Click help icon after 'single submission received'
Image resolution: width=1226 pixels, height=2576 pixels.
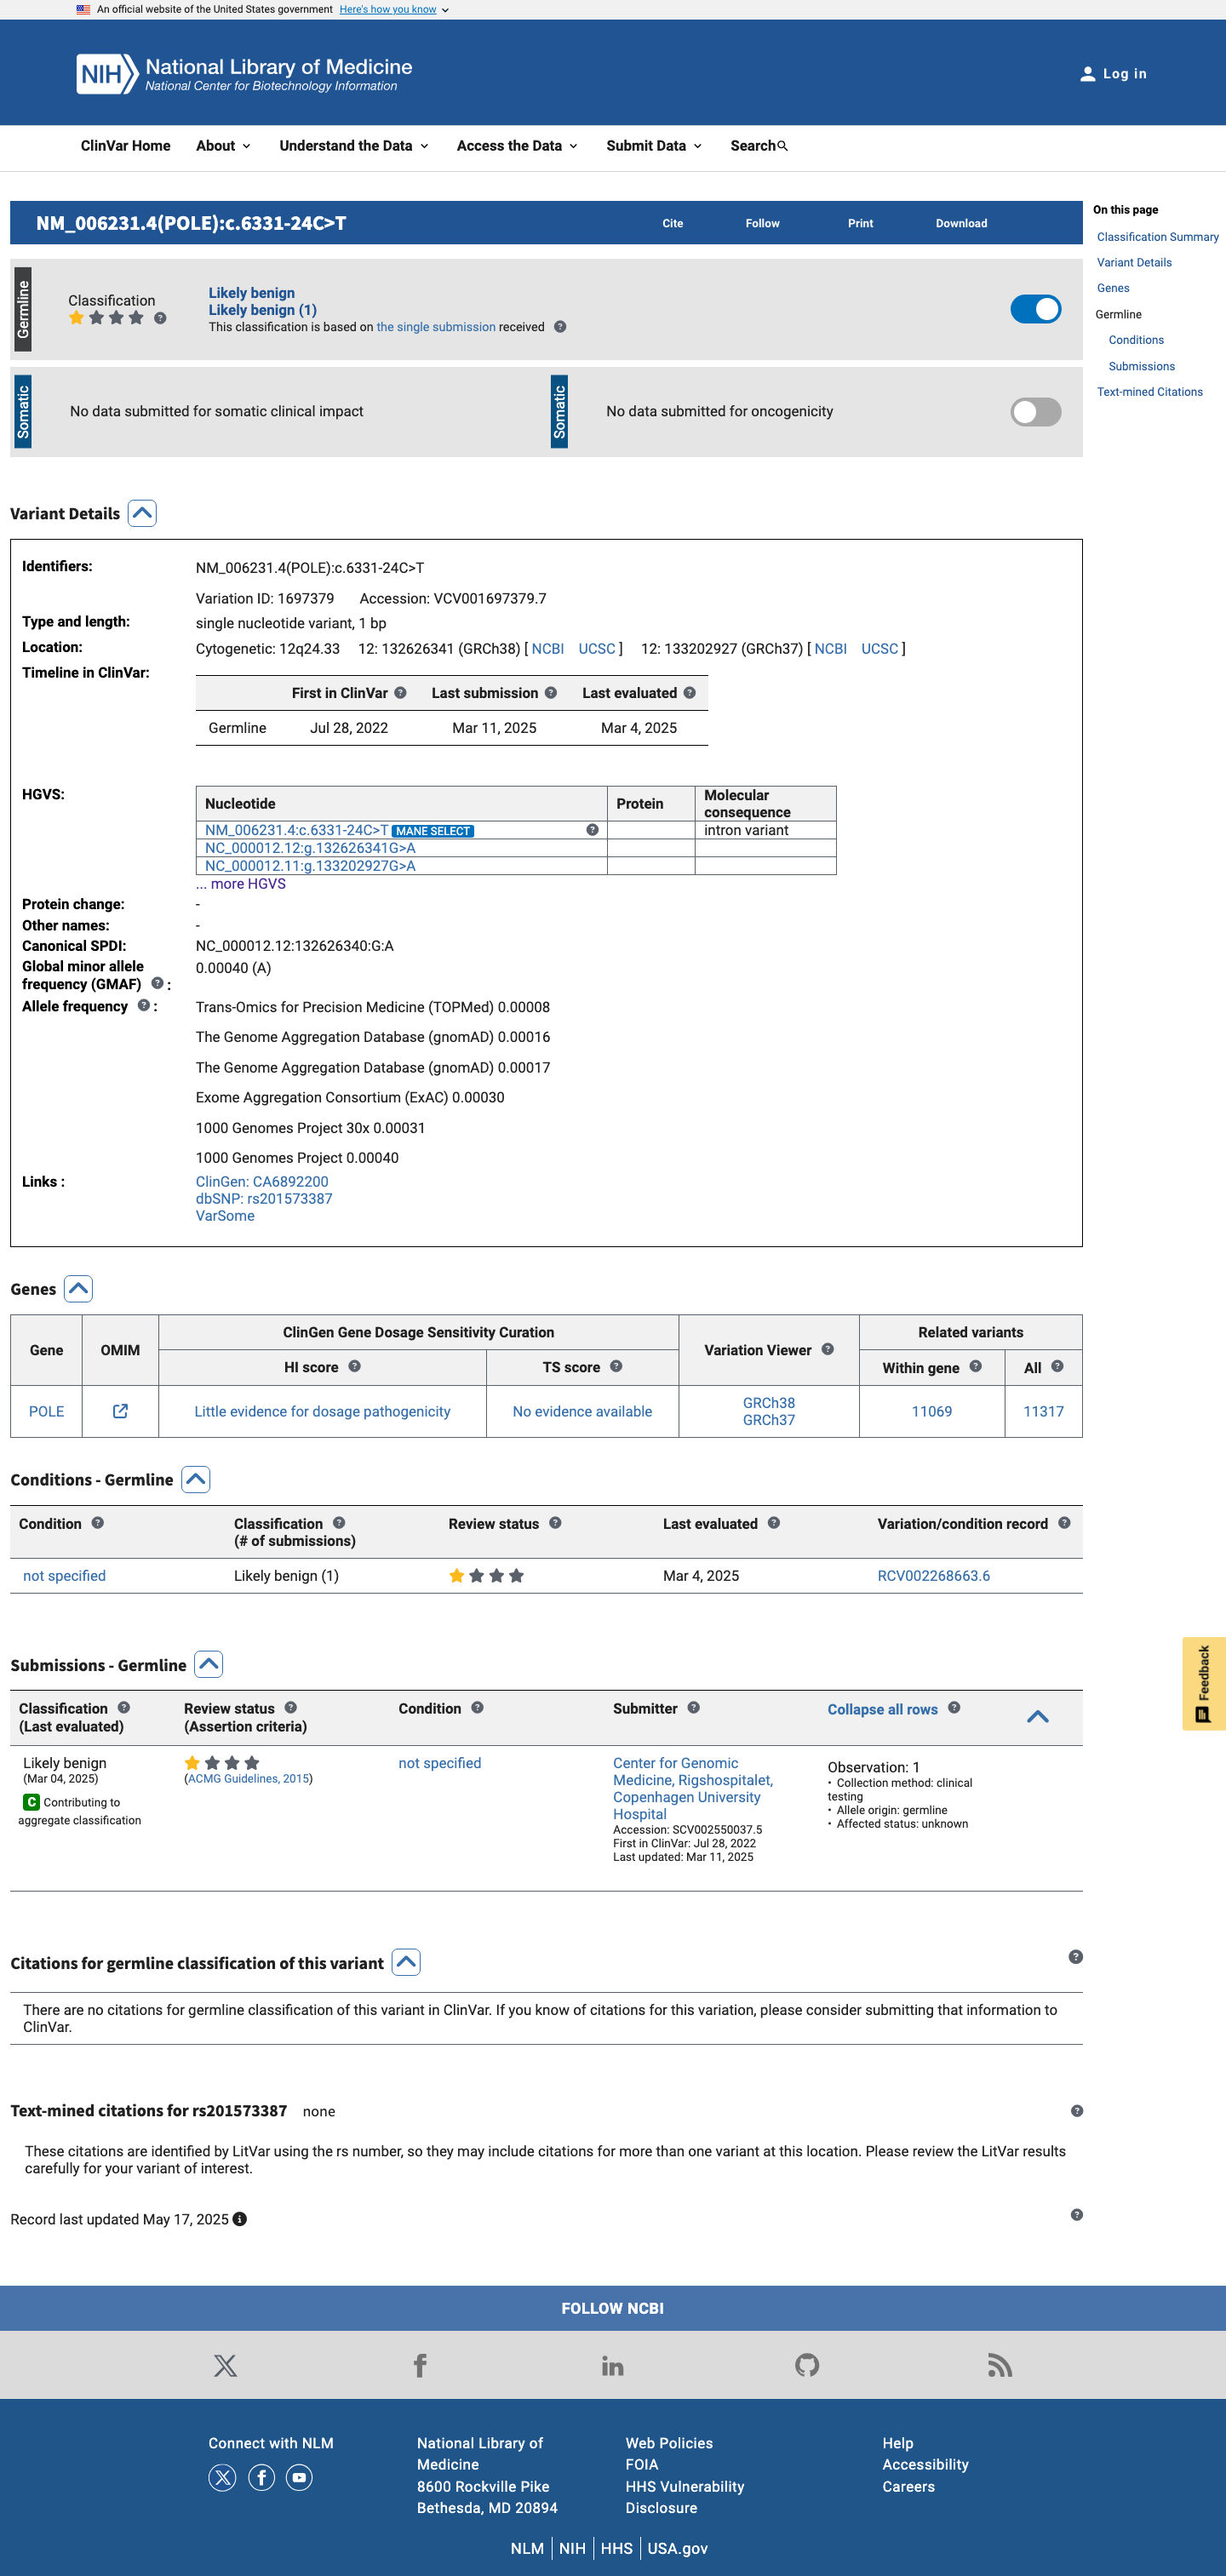click(x=560, y=327)
